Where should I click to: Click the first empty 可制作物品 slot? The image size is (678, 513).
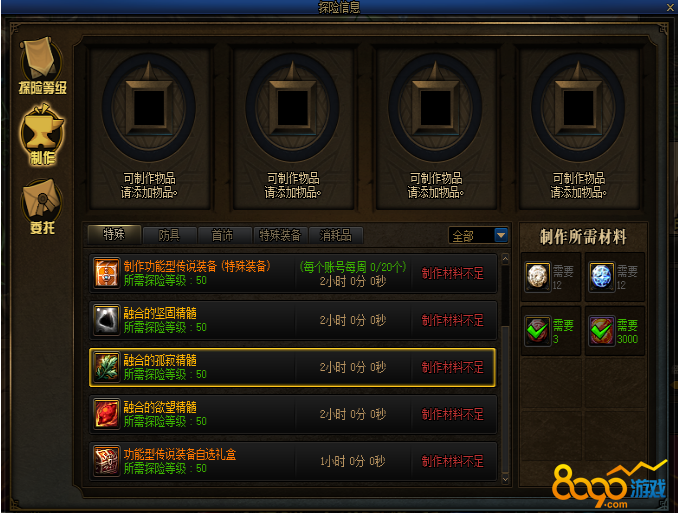(x=149, y=107)
